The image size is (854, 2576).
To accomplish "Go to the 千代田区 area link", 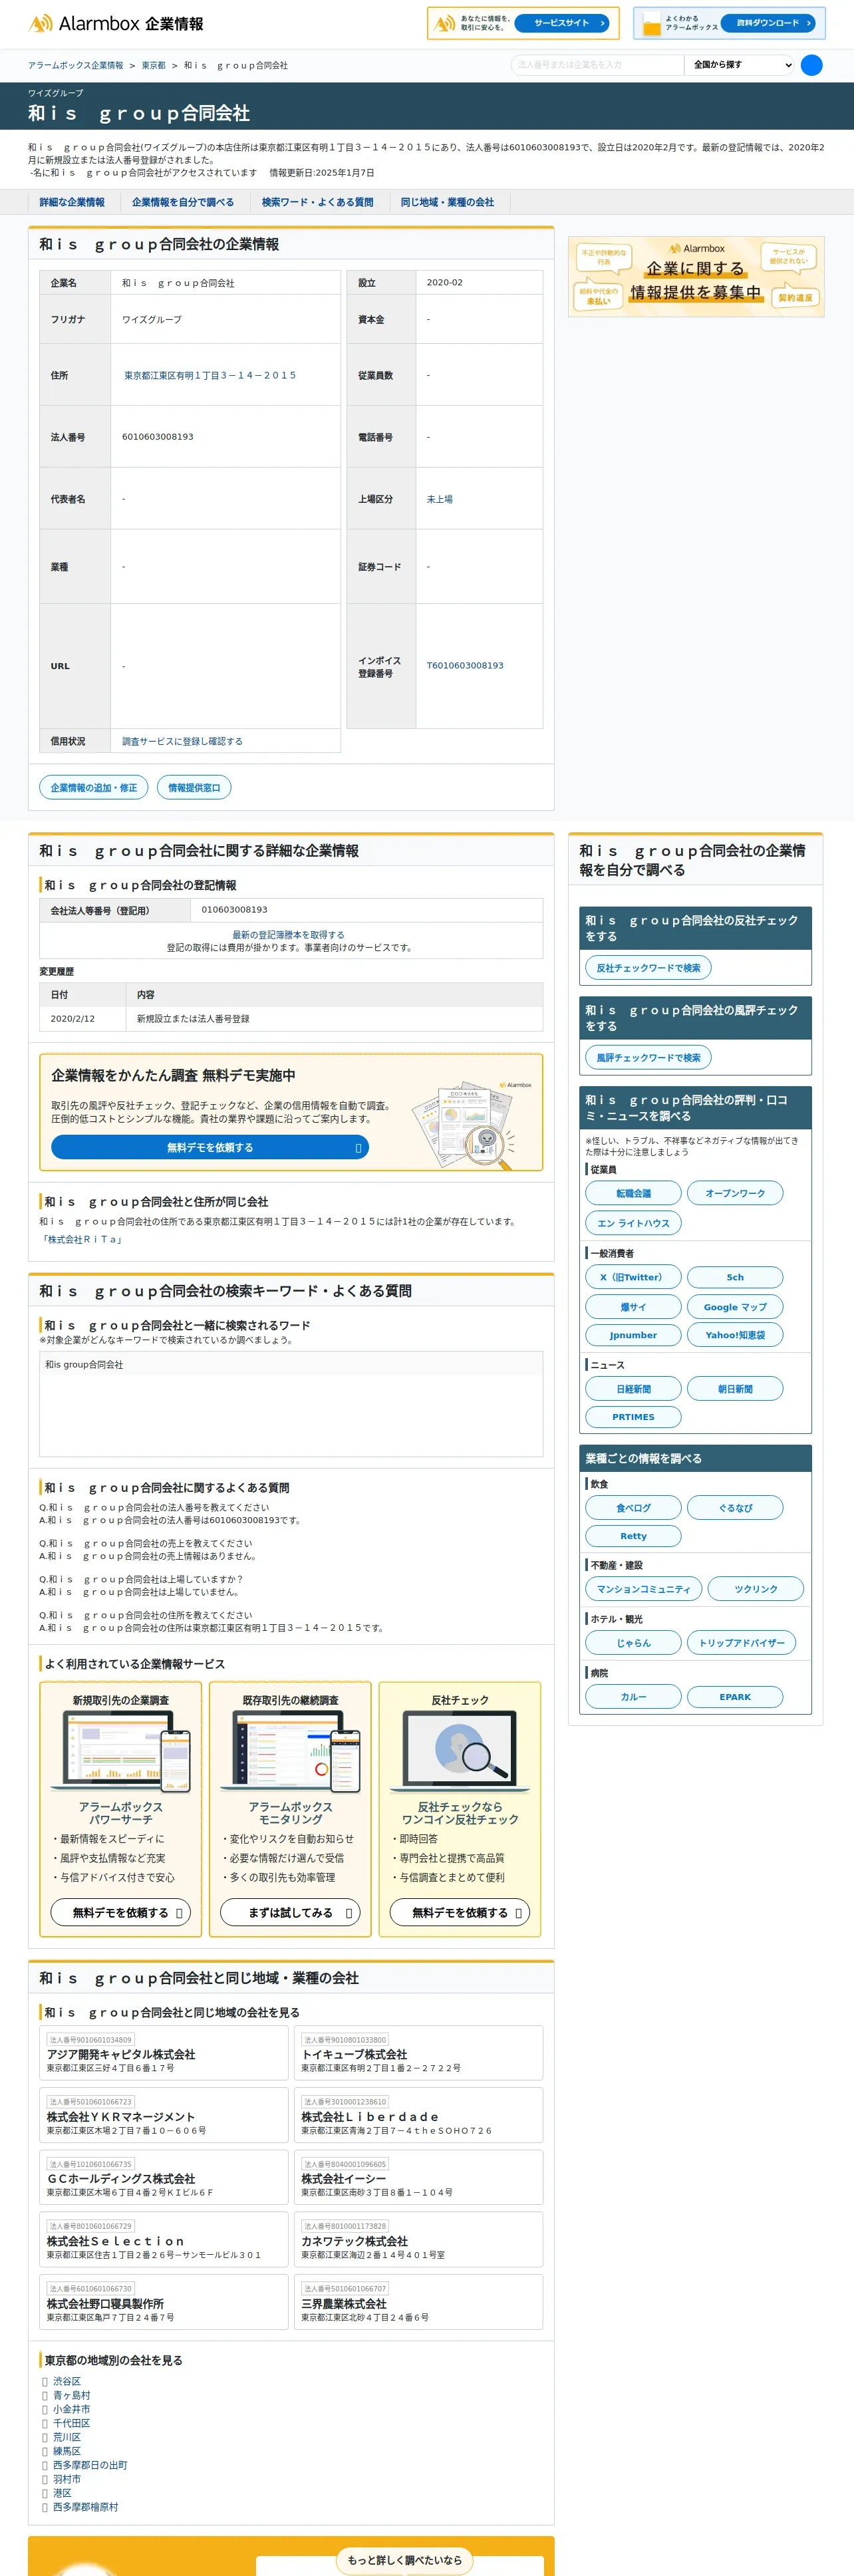I will click(x=71, y=2424).
